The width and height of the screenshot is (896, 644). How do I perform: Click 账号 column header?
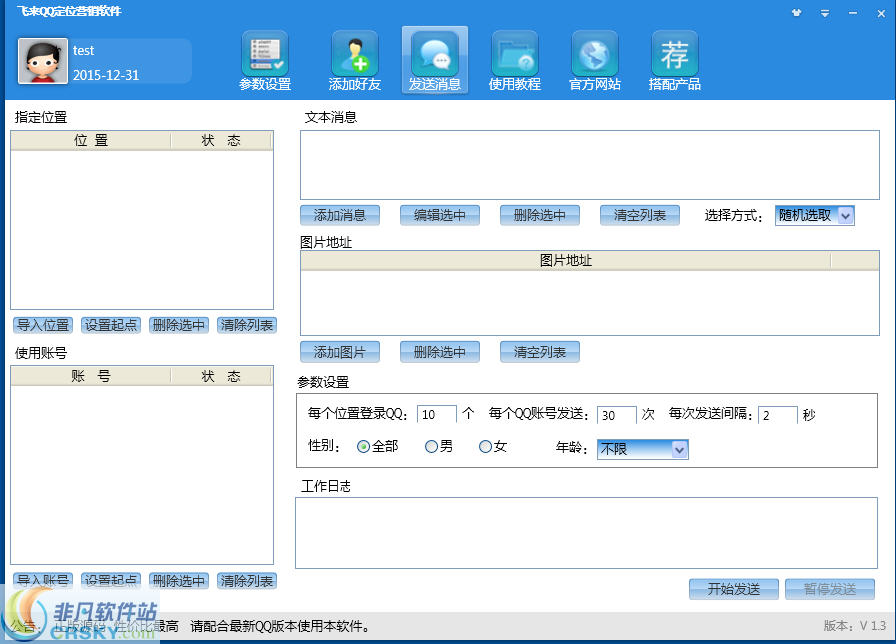[x=91, y=376]
